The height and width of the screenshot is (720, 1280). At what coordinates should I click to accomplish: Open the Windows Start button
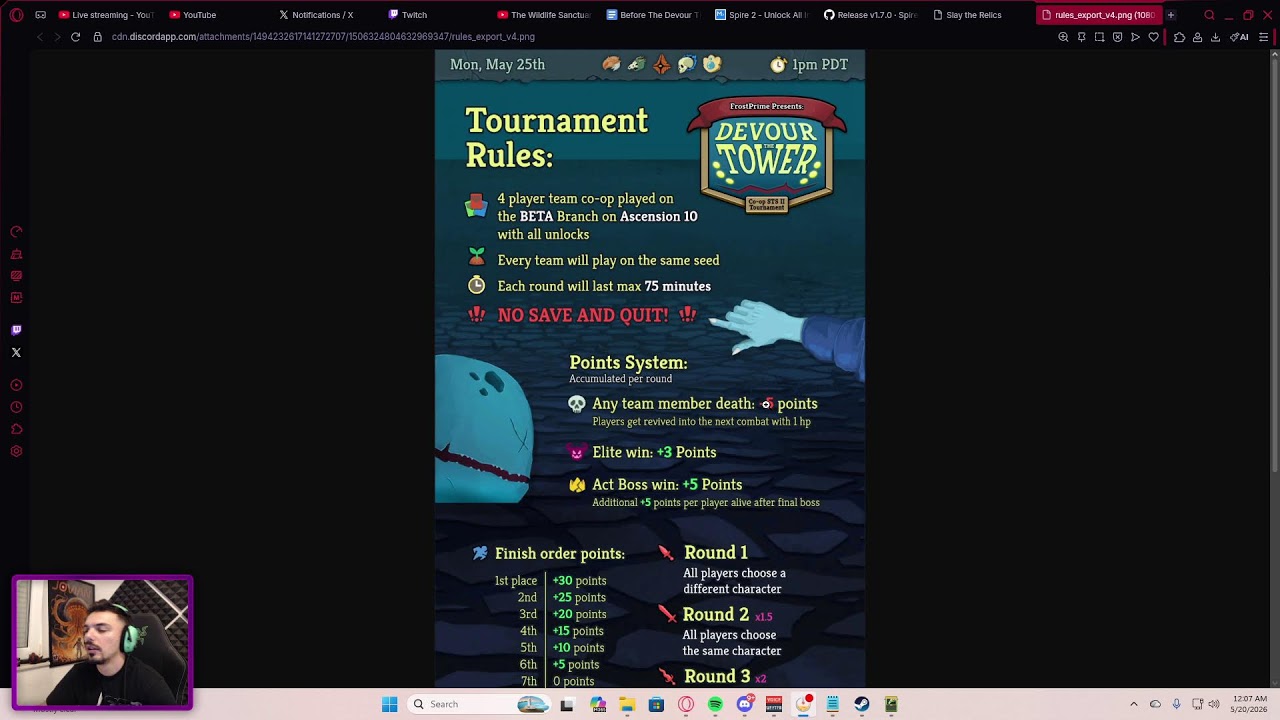pyautogui.click(x=390, y=704)
